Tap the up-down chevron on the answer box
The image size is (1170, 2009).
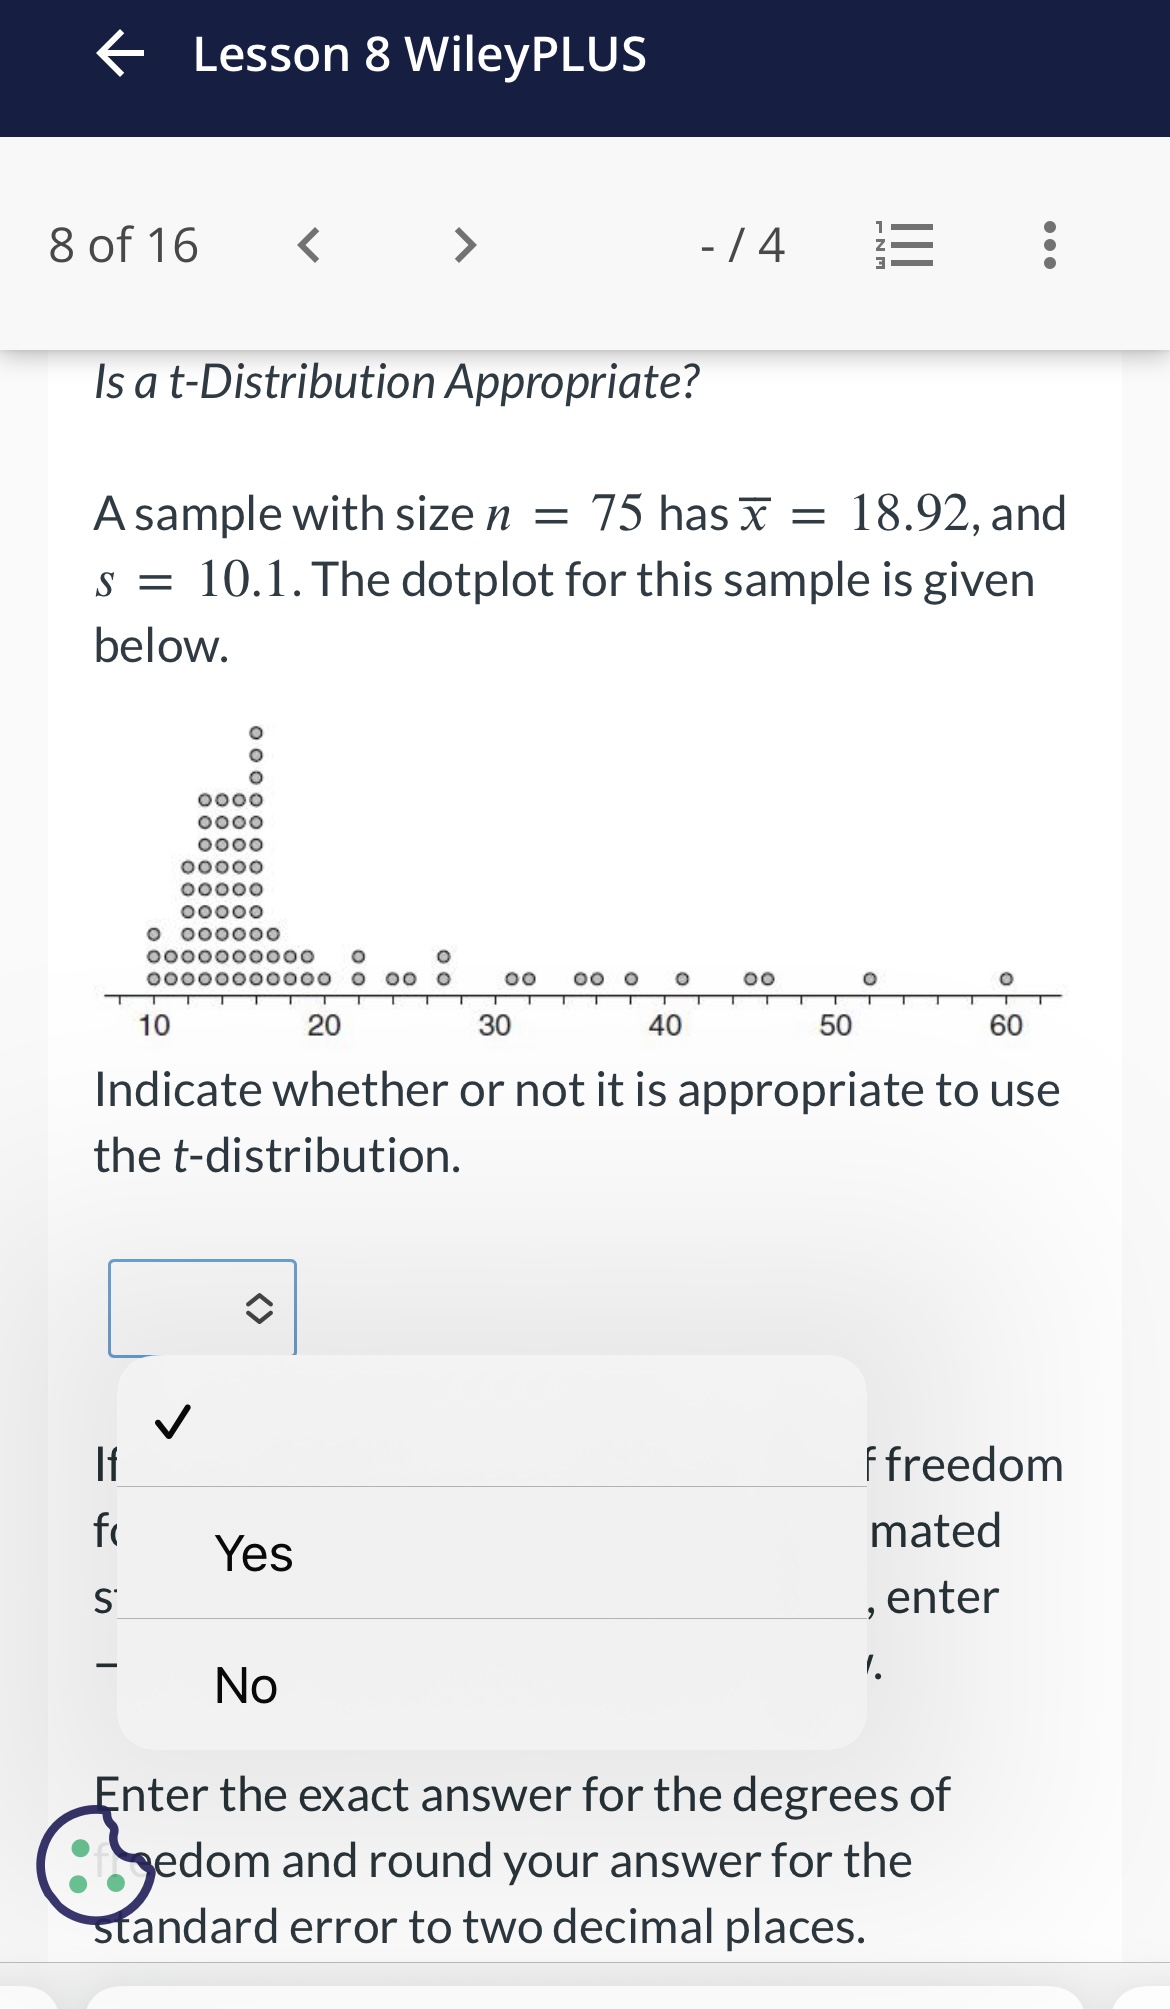coord(259,1307)
